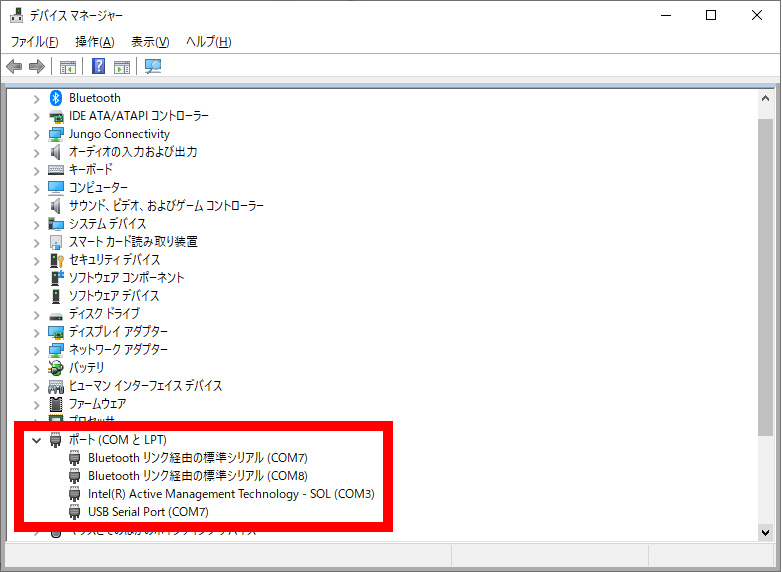782x572 pixels.
Task: Scan for hardware changes using the monitor icon
Action: (153, 67)
